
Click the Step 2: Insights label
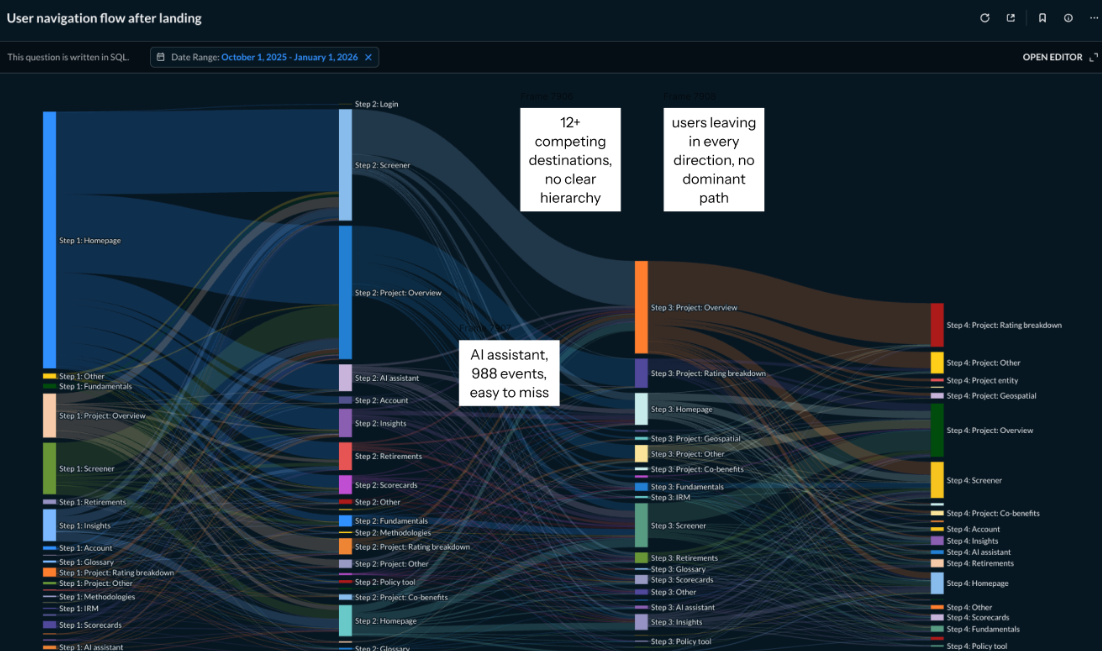click(x=380, y=423)
